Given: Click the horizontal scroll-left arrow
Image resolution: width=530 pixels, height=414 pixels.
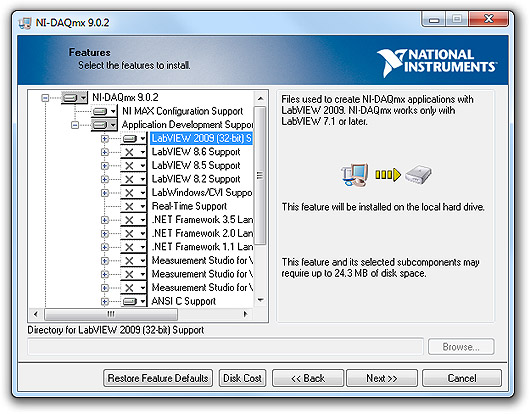Looking at the screenshot, I should click(36, 314).
